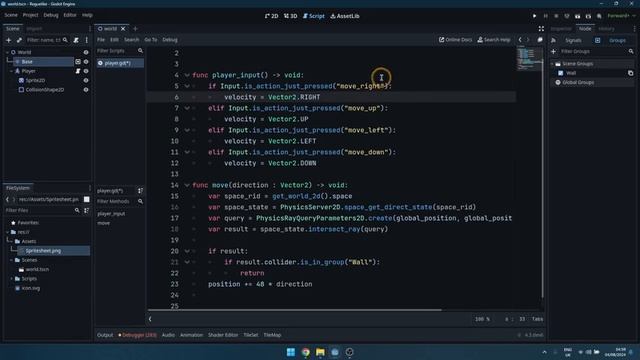The width and height of the screenshot is (640, 360).
Task: Toggle visibility of Base node
Action: click(86, 62)
